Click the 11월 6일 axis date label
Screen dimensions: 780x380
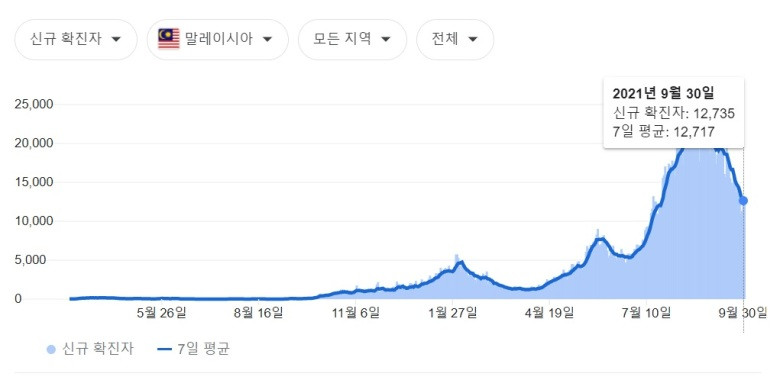[356, 313]
